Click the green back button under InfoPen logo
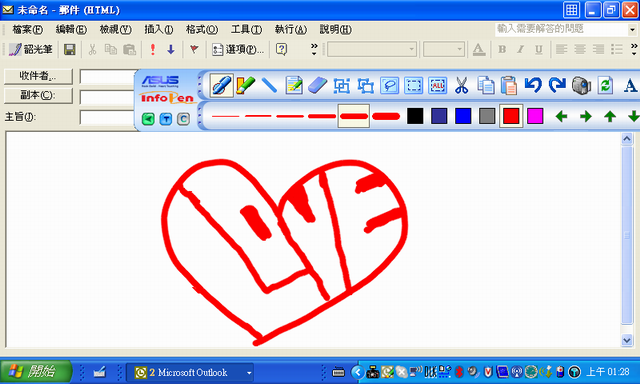Screen dimensions: 640x384 click(148, 119)
